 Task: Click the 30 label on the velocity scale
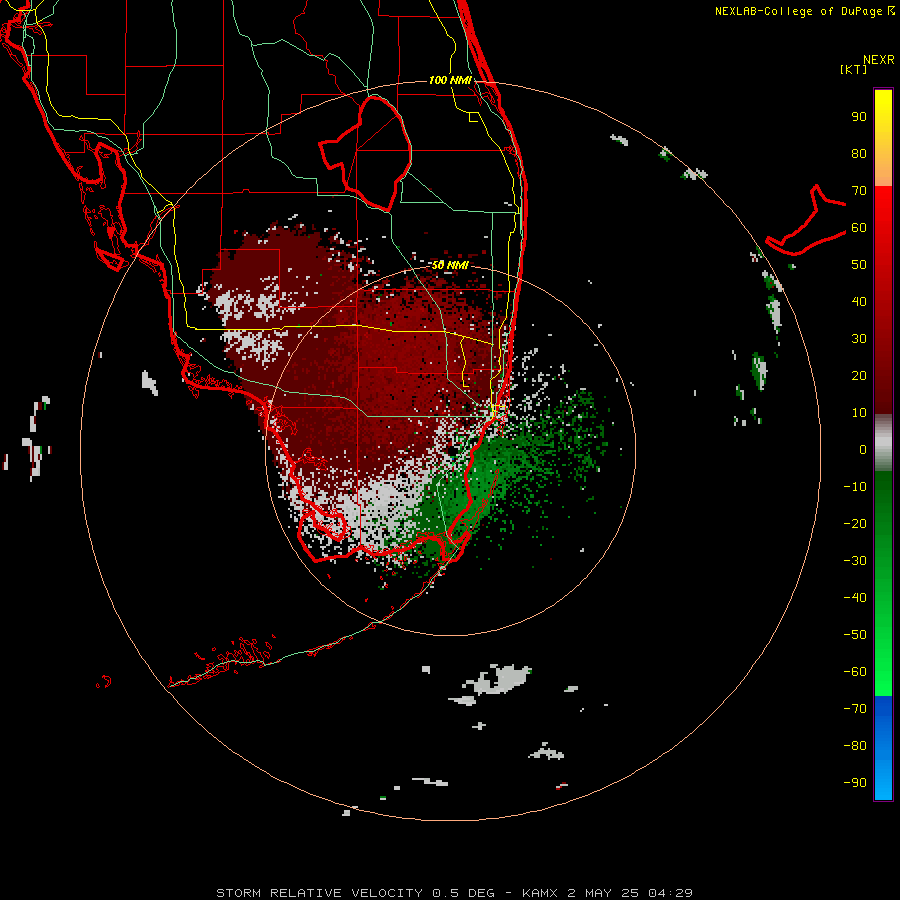(859, 339)
